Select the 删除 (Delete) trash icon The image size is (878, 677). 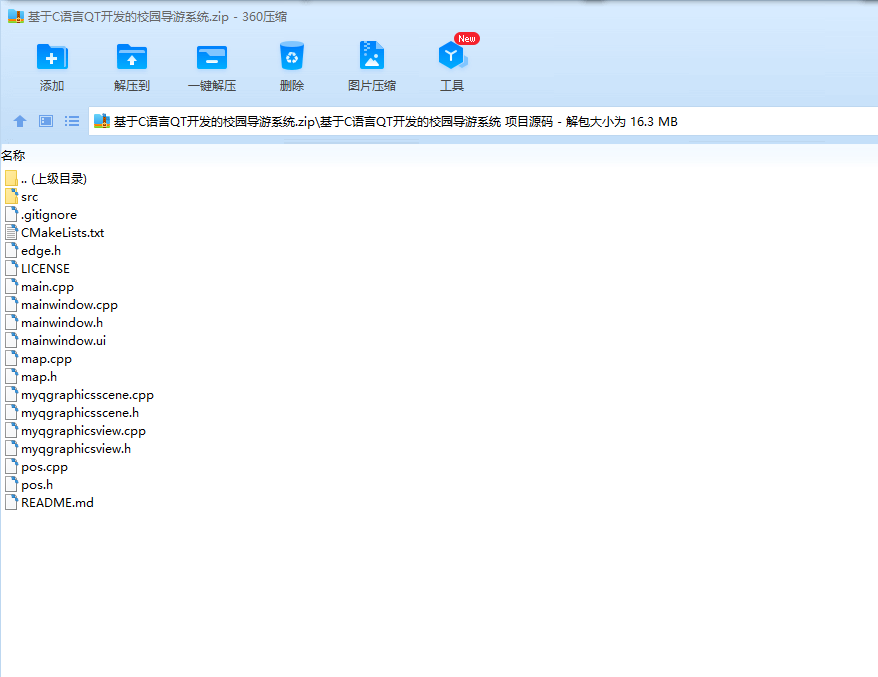click(x=292, y=56)
